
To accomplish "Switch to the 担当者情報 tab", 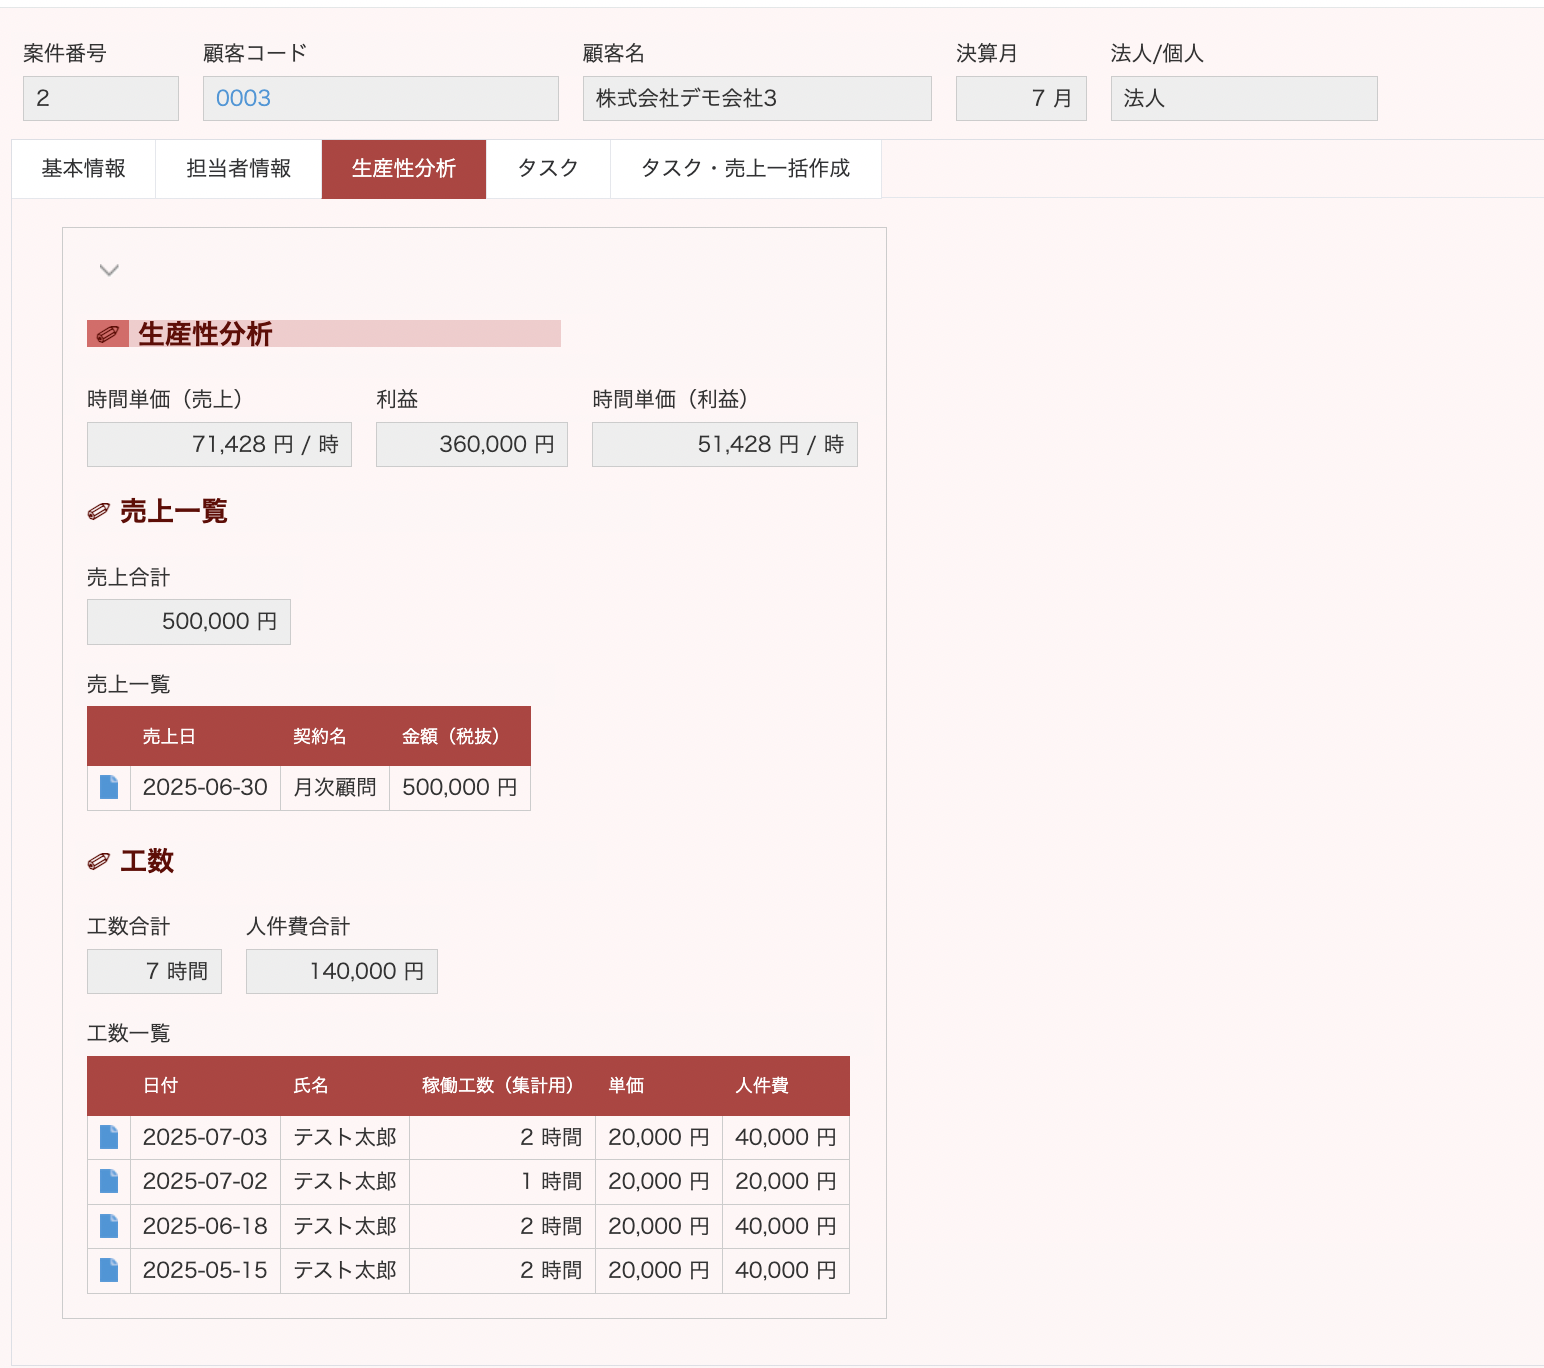I will [x=239, y=169].
